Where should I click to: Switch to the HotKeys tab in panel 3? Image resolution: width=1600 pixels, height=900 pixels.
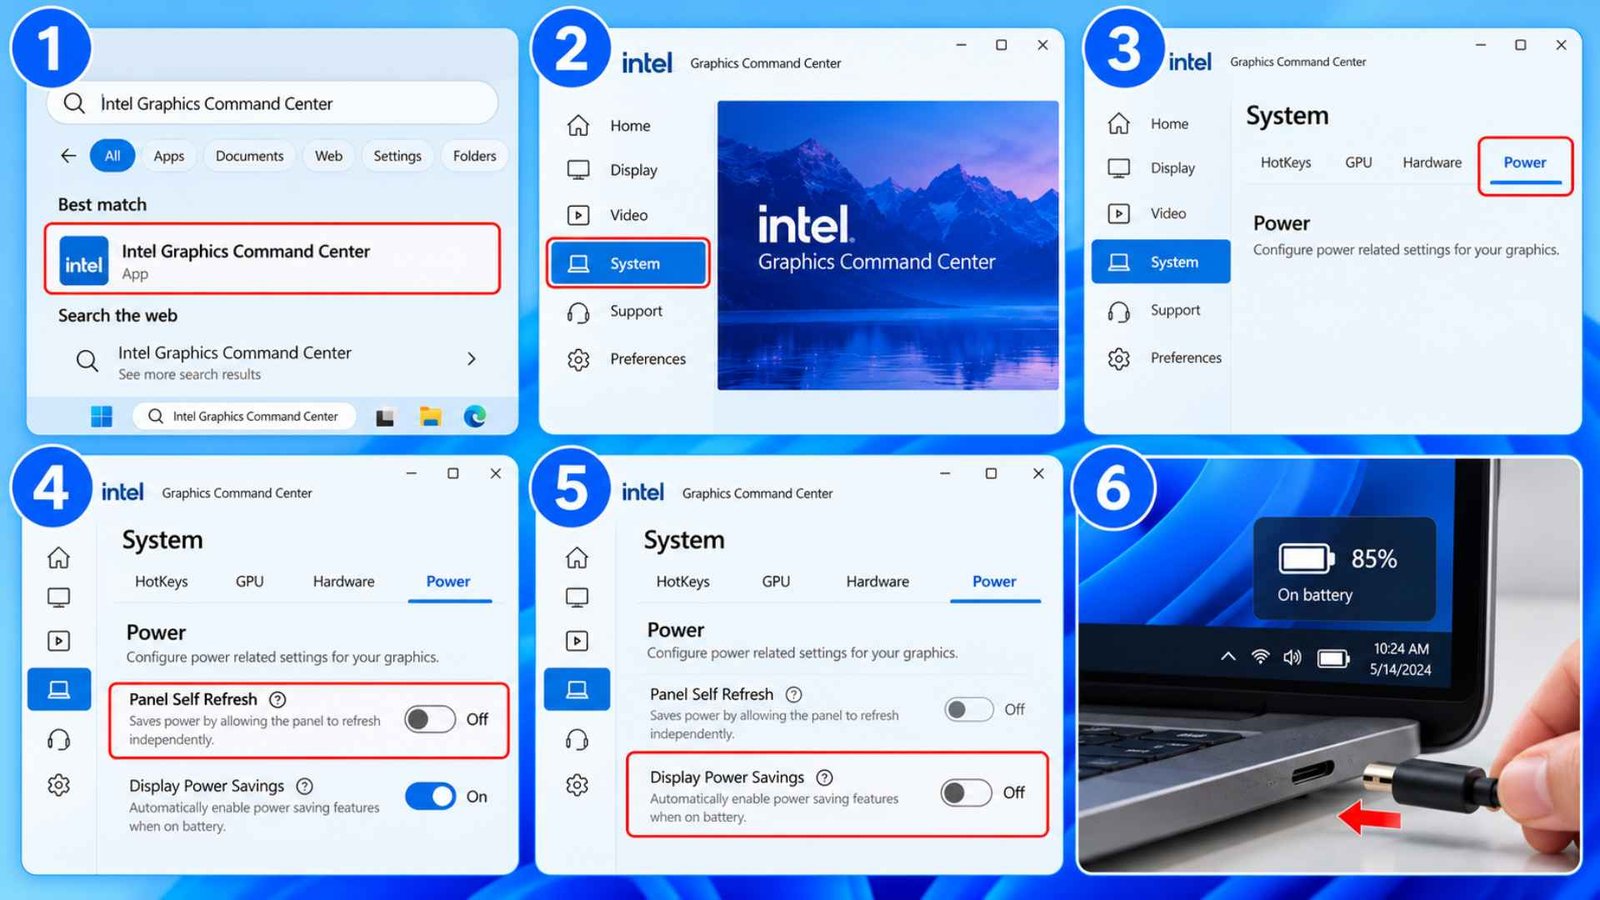pos(1286,163)
